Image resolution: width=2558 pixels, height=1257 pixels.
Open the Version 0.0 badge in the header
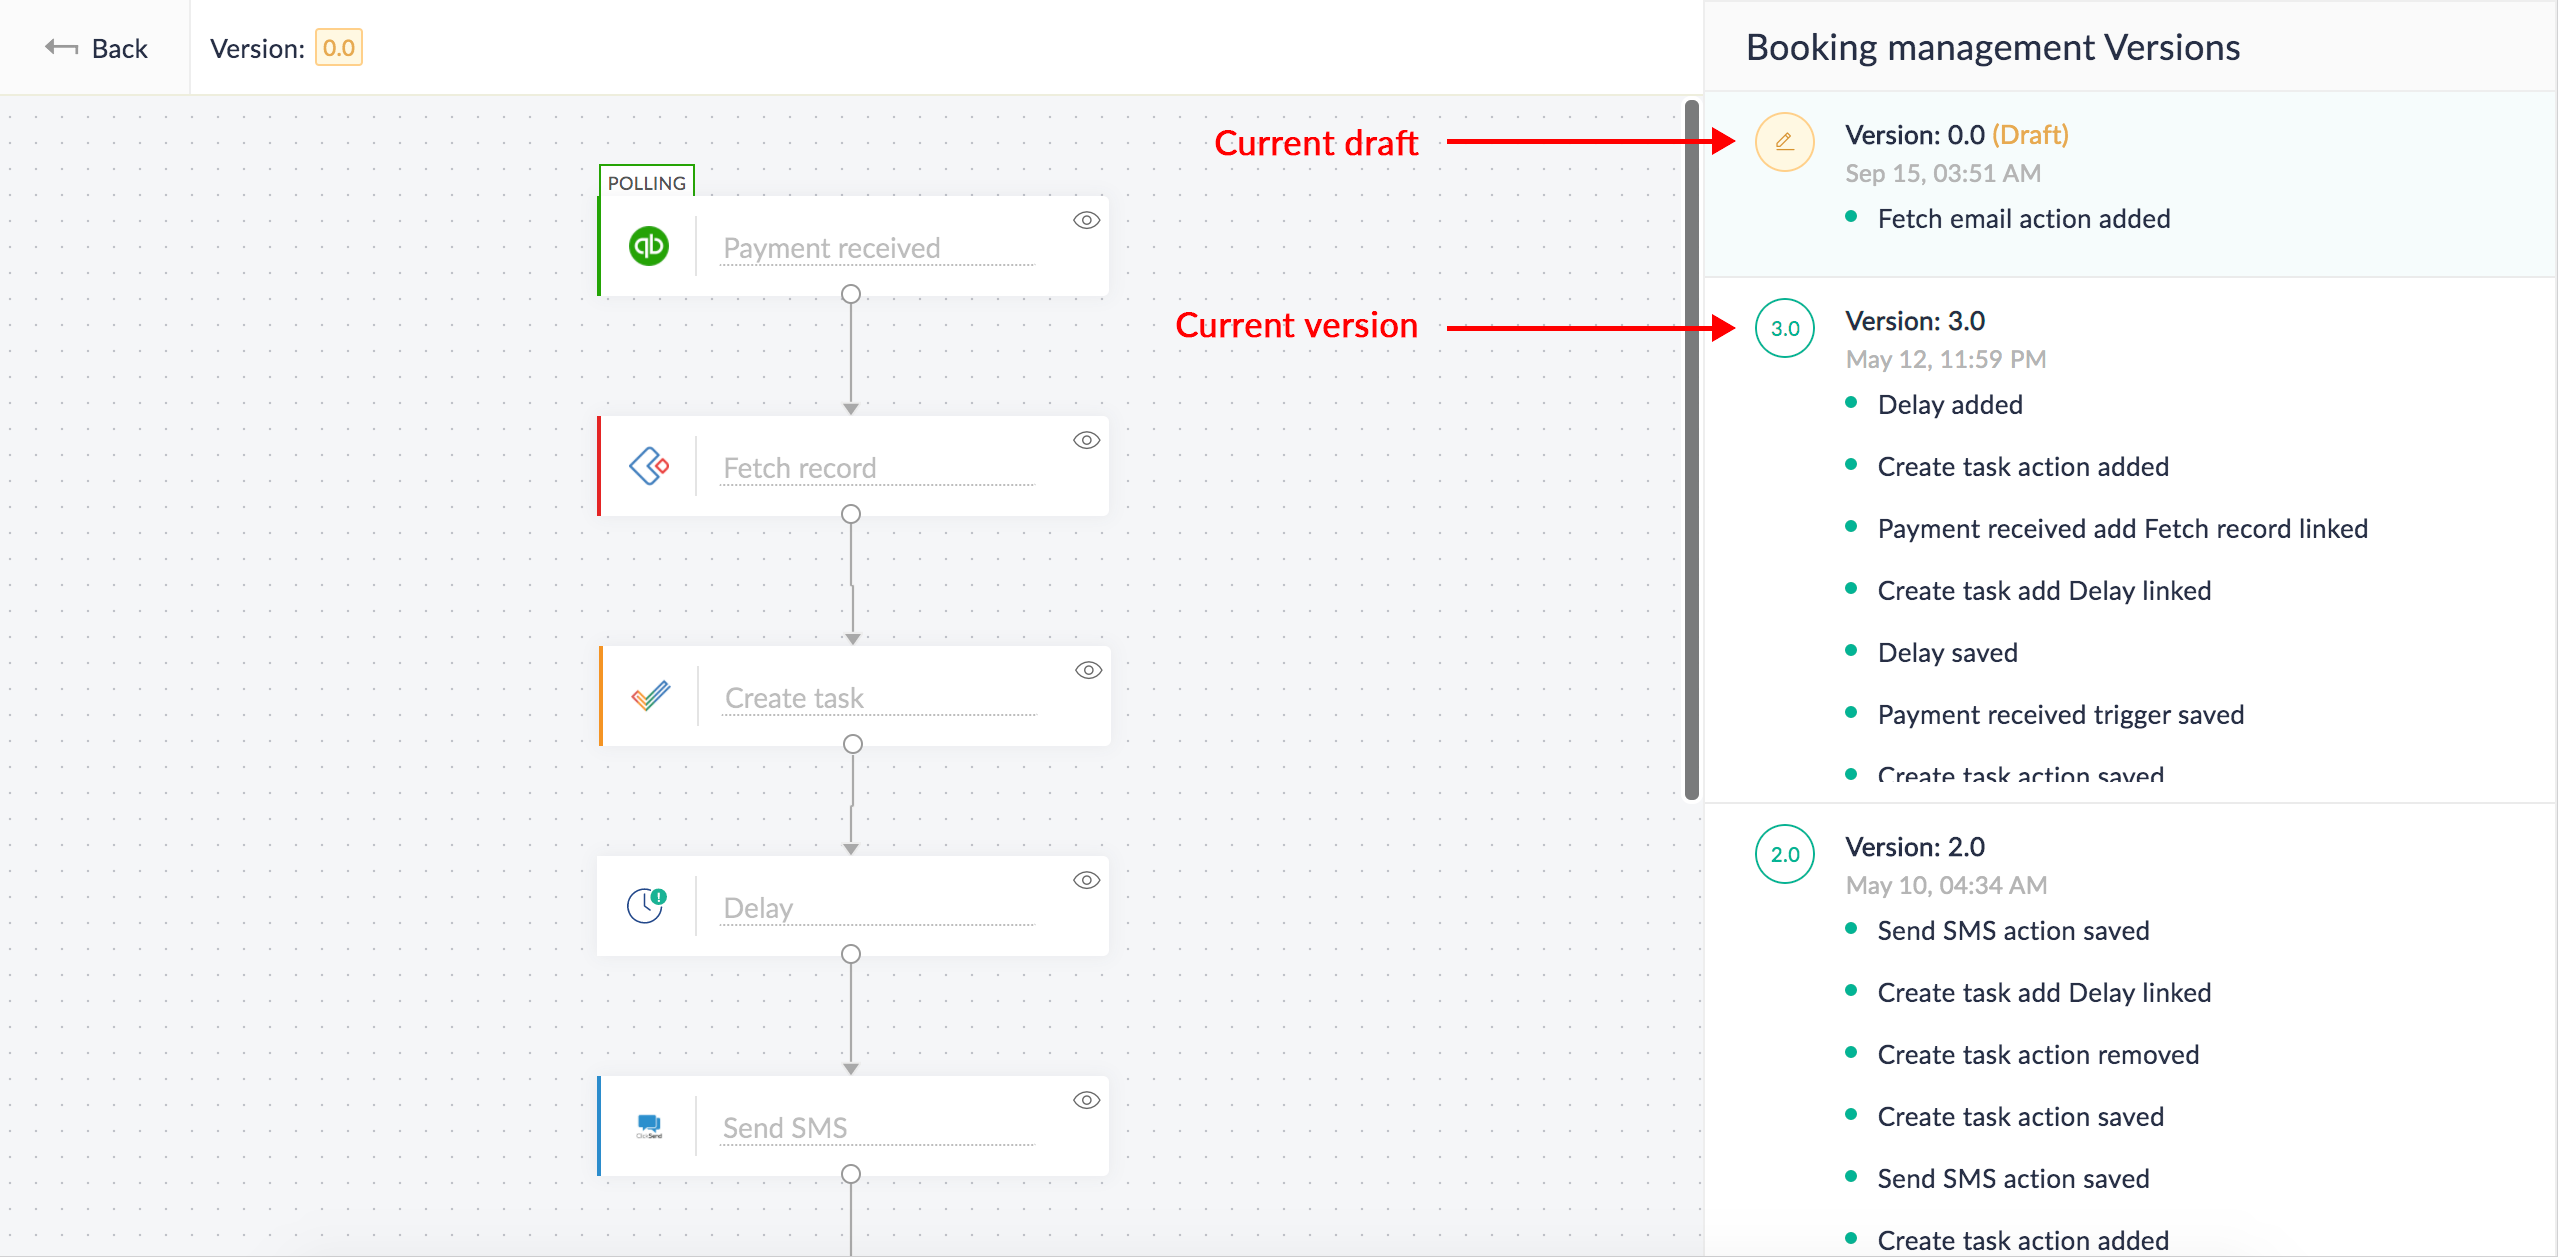pyautogui.click(x=338, y=47)
